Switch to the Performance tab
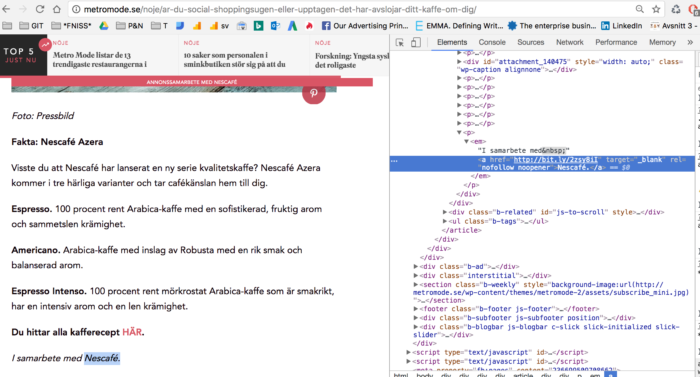Screen dimensions: 700x377 (x=616, y=42)
